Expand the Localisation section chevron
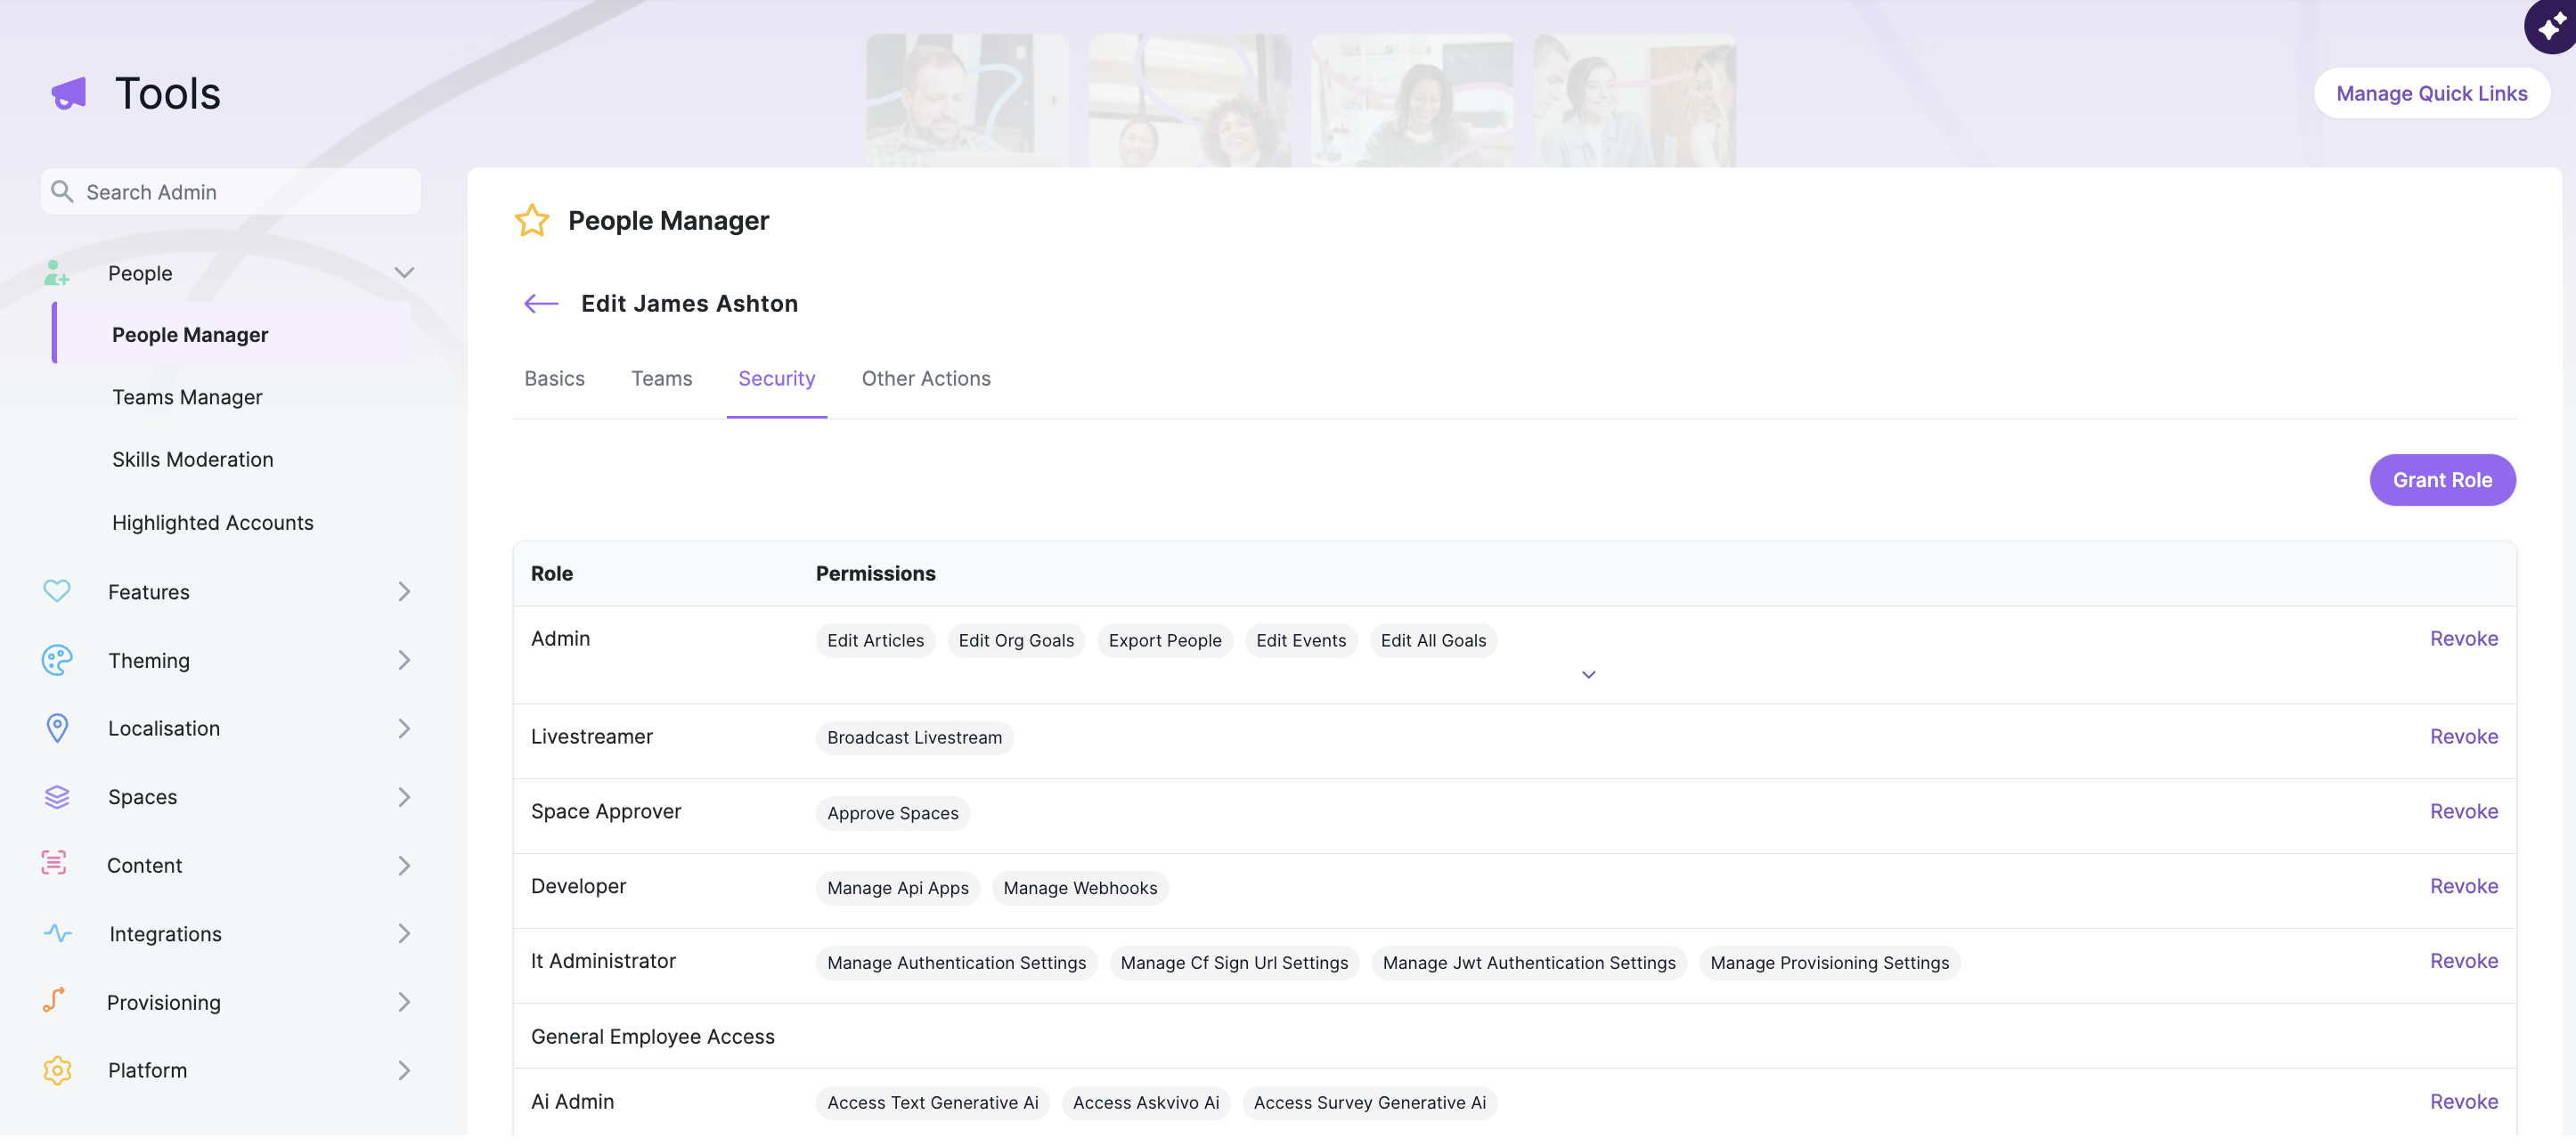 pyautogui.click(x=404, y=729)
